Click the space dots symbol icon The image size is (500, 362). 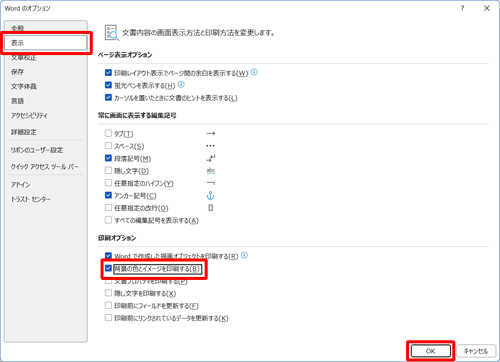pyautogui.click(x=210, y=146)
